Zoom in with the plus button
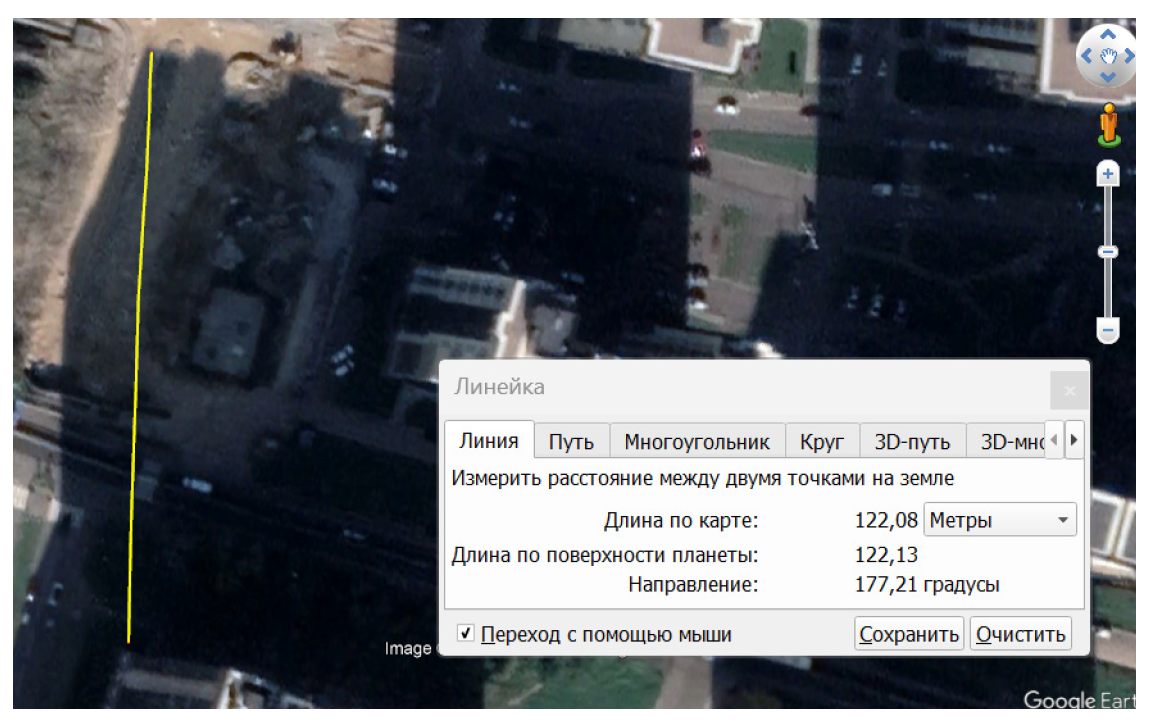The width and height of the screenshot is (1168, 722). [x=1108, y=174]
